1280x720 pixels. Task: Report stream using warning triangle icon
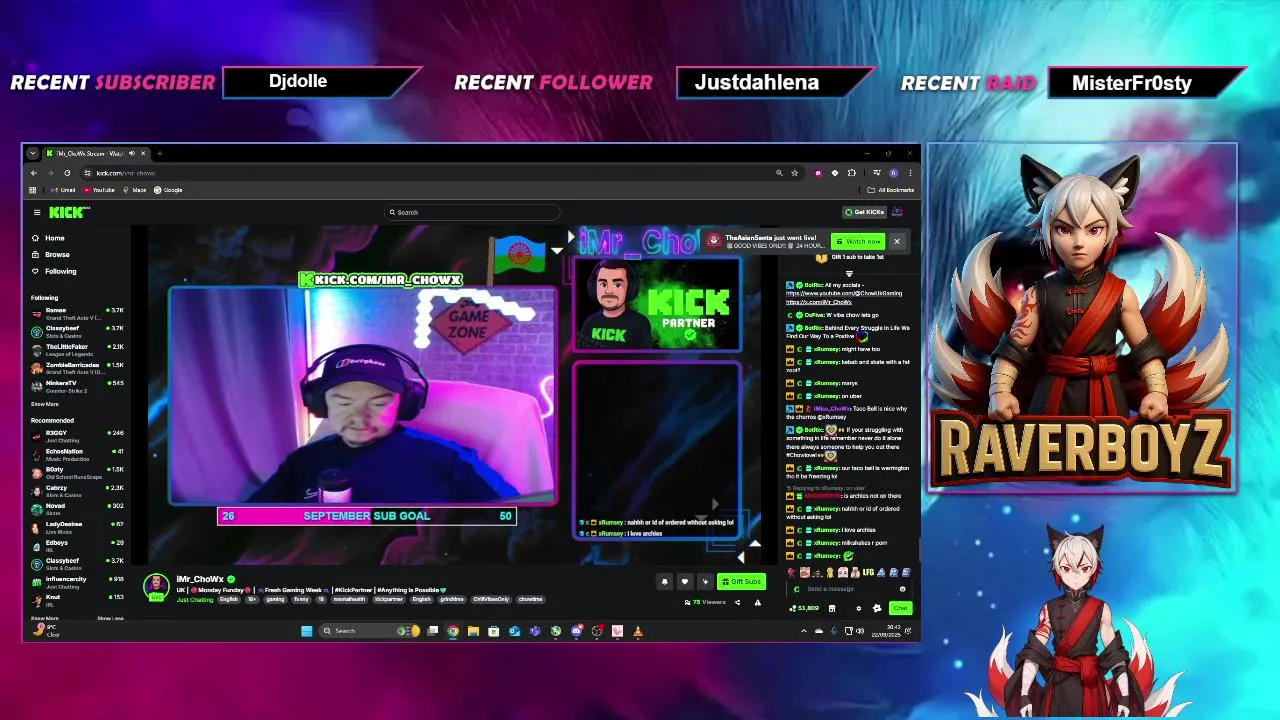[x=758, y=602]
